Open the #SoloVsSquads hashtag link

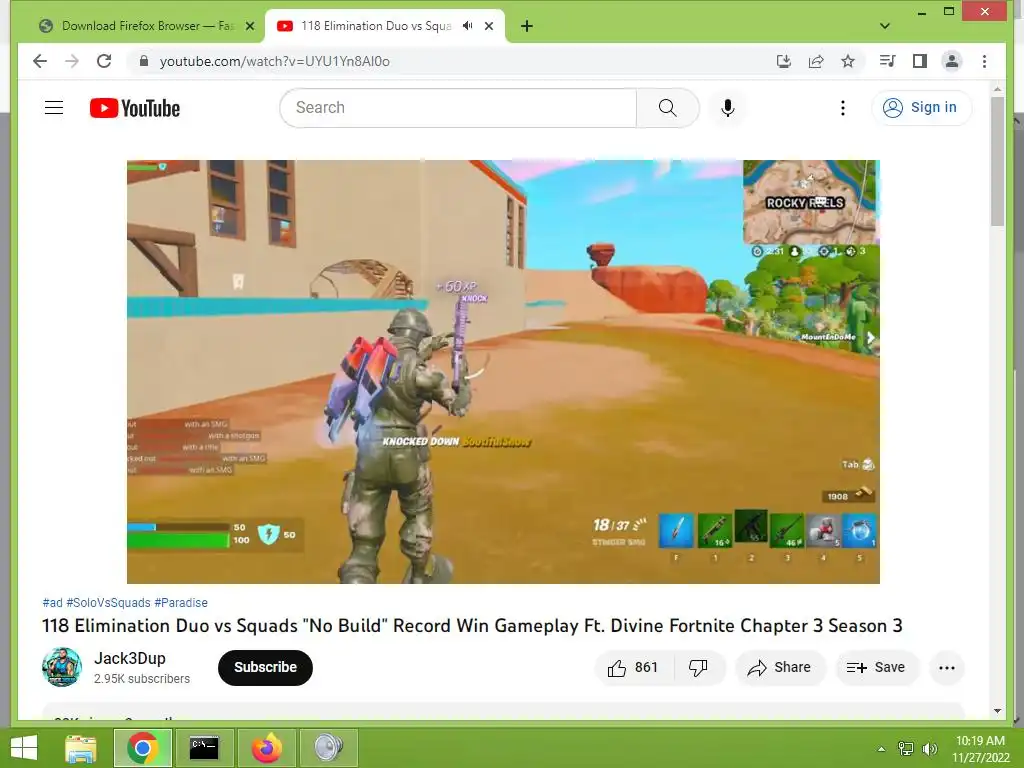tap(108, 603)
